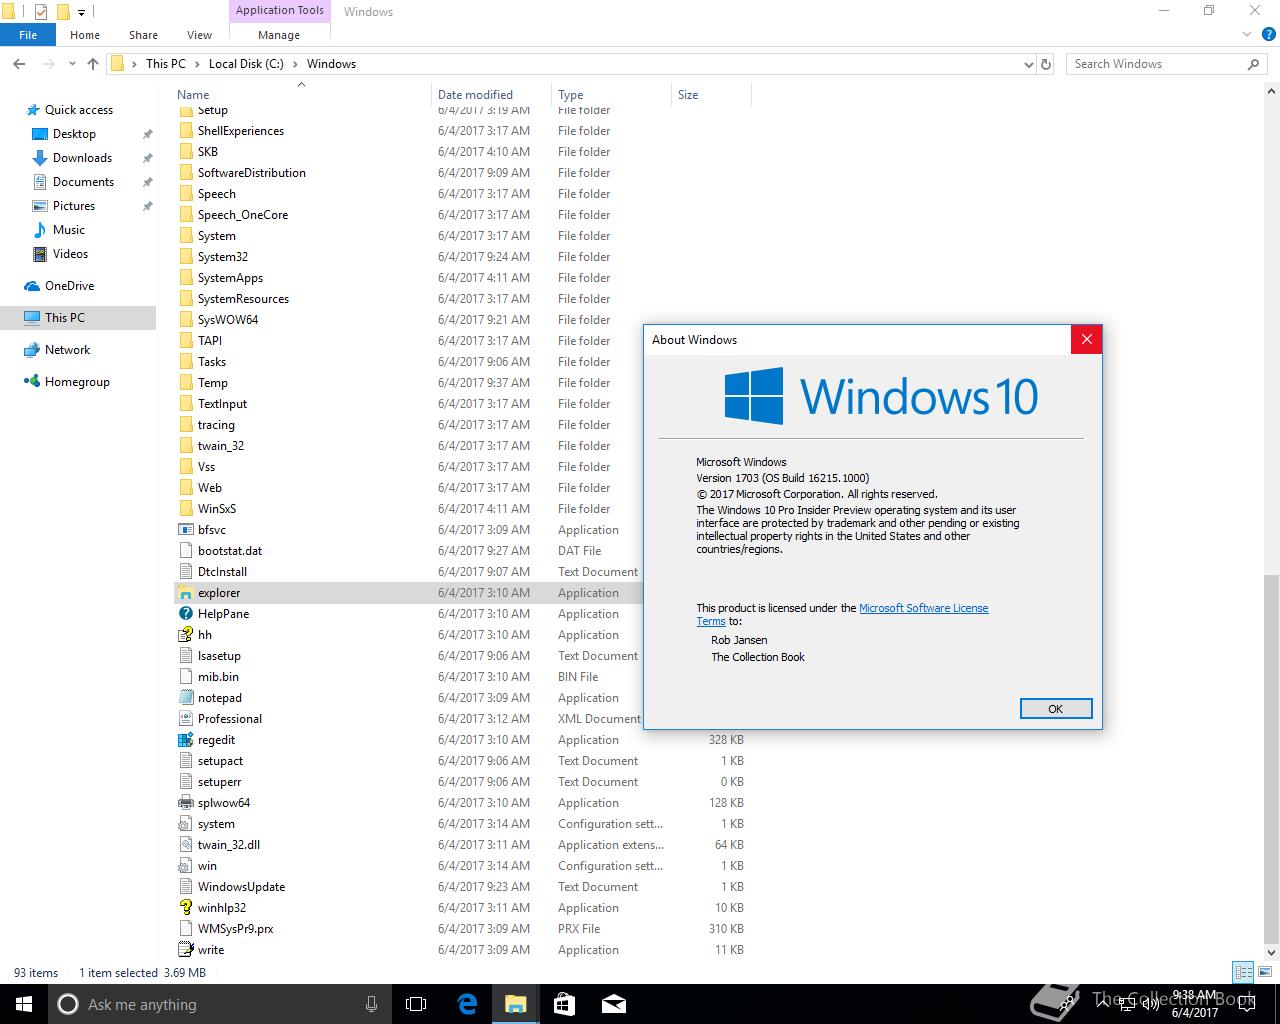Click the Back navigation arrow
The height and width of the screenshot is (1024, 1280).
pyautogui.click(x=19, y=64)
